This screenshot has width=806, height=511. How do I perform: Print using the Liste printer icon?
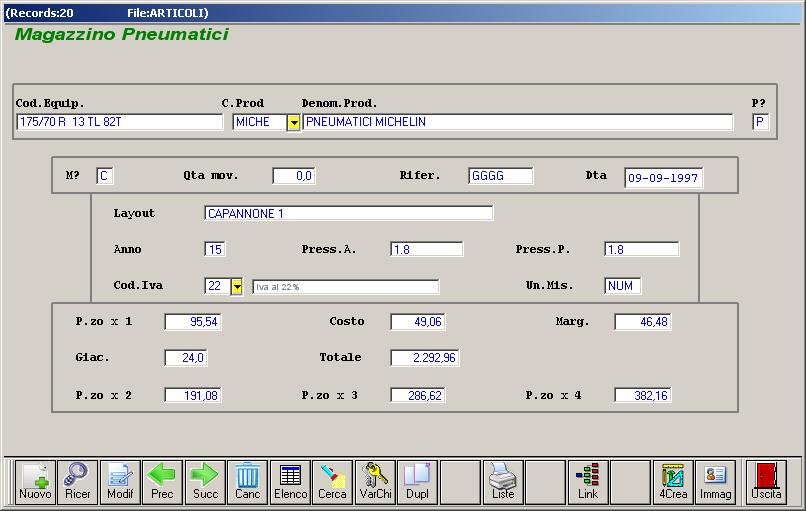(x=503, y=481)
